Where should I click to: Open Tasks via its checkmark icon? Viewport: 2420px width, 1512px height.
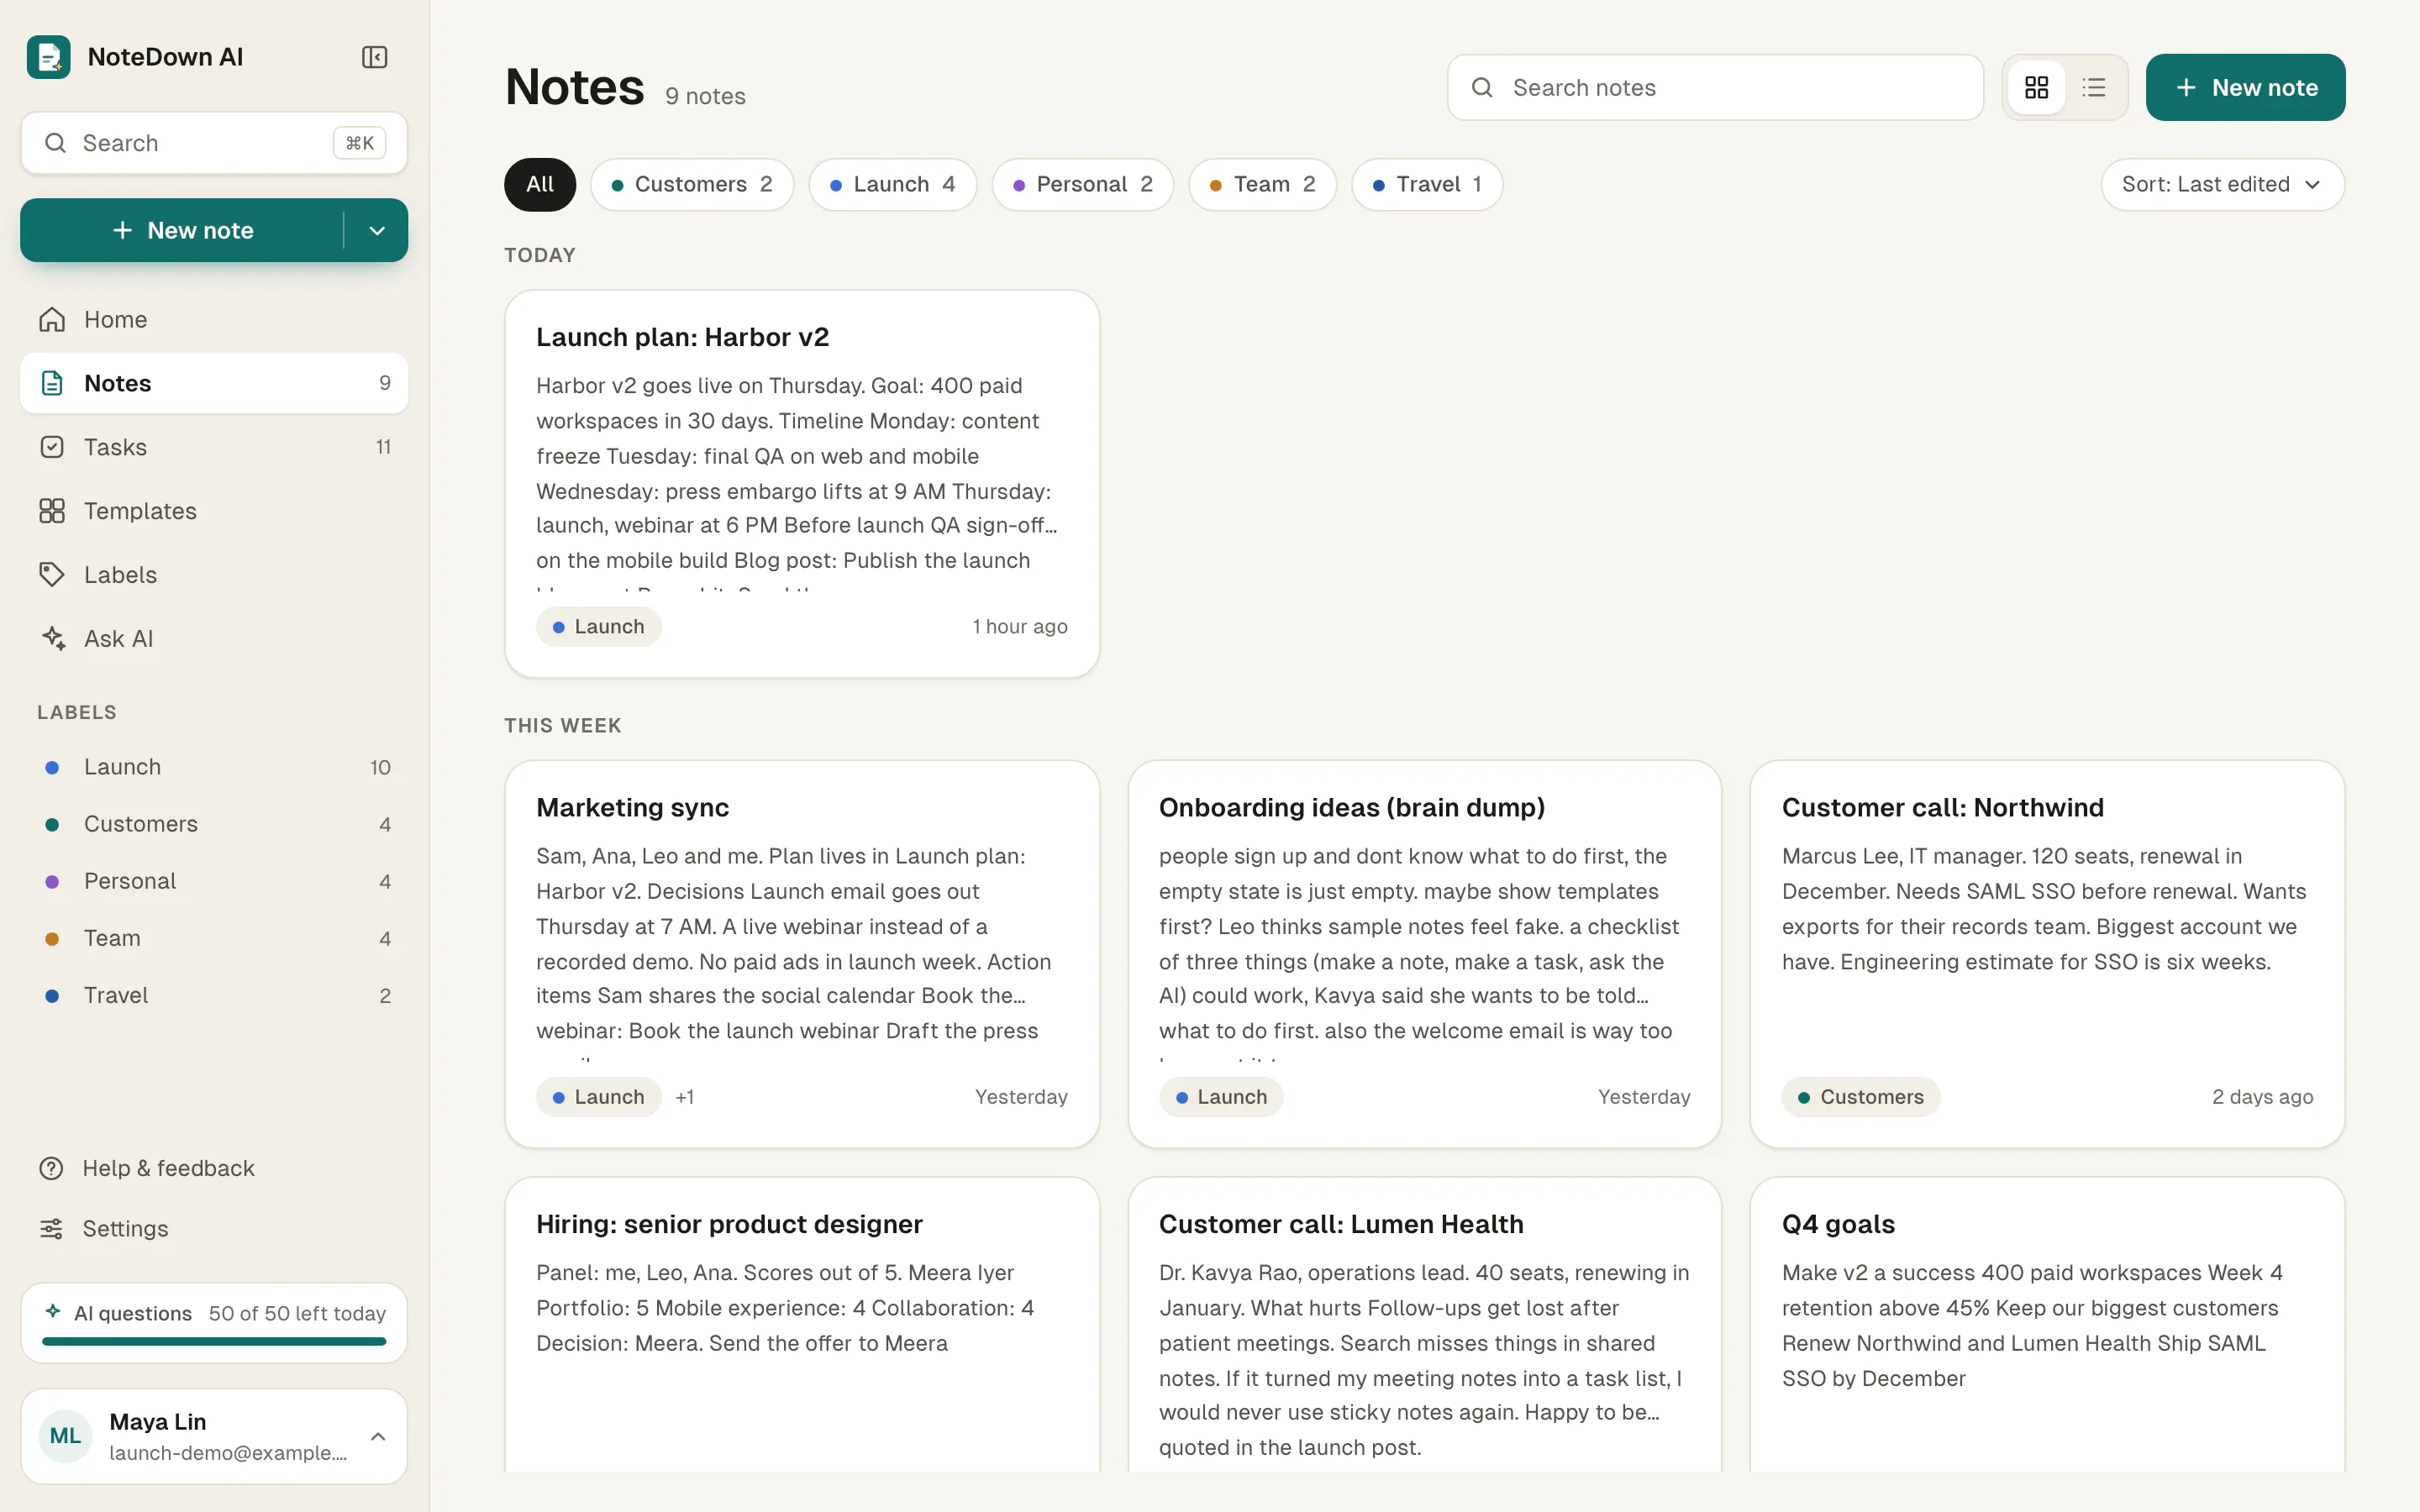[x=52, y=447]
